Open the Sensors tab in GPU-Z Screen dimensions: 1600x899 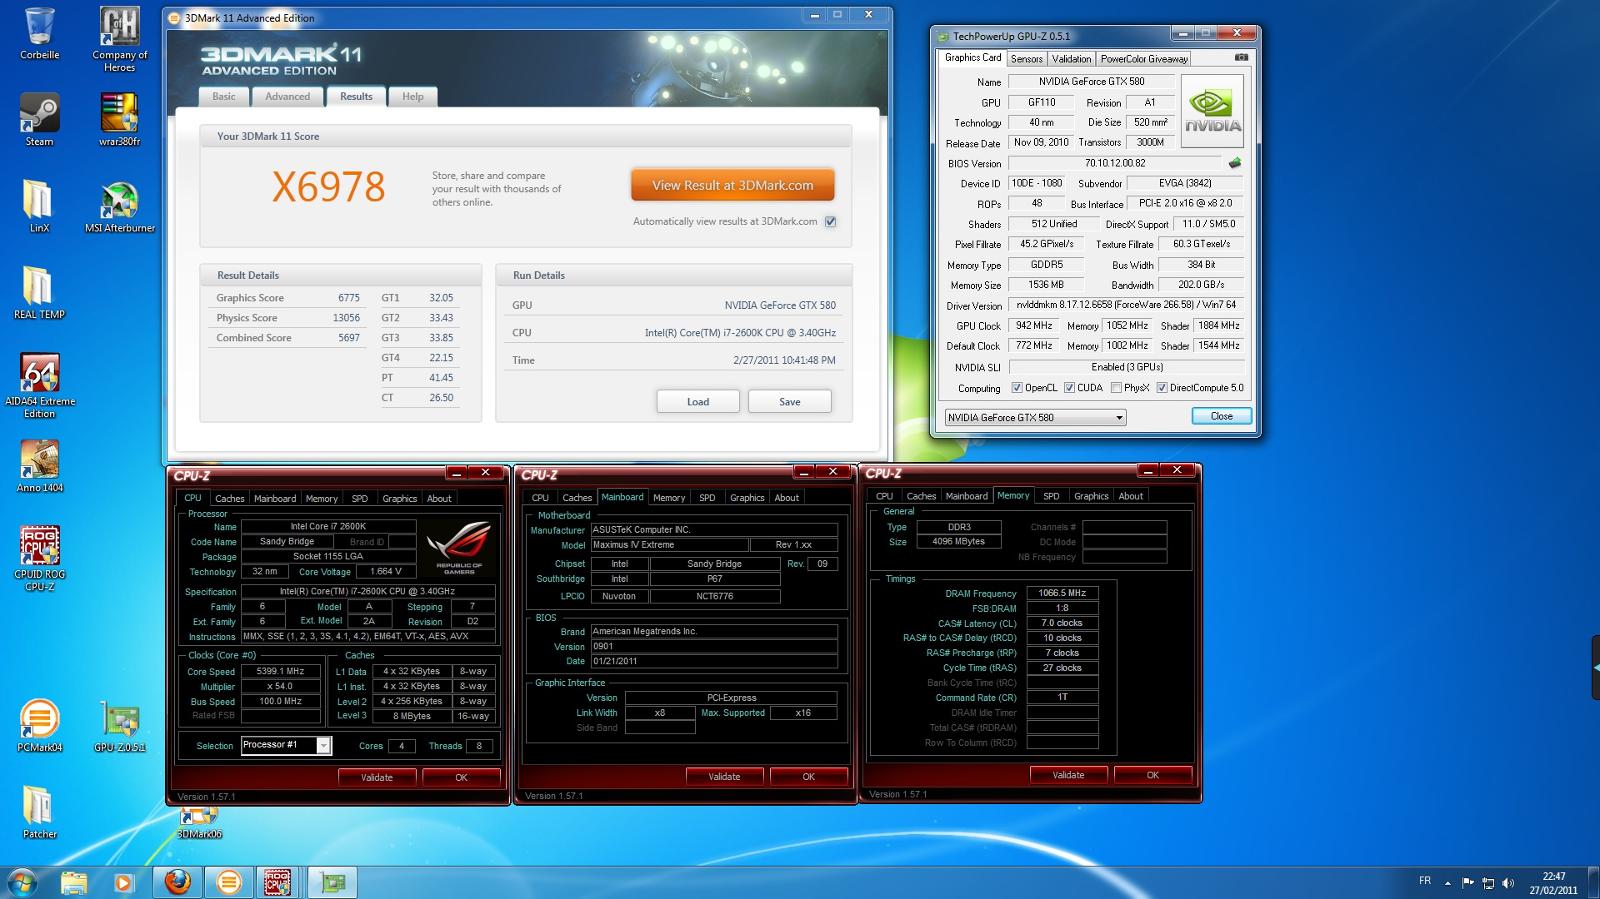(x=1026, y=59)
